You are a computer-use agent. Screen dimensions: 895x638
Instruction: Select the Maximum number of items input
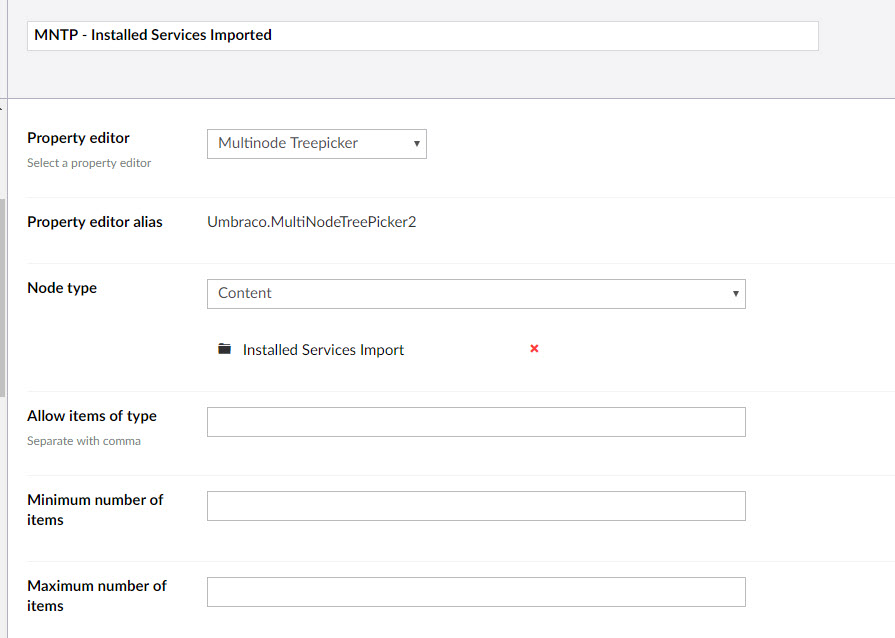click(475, 592)
